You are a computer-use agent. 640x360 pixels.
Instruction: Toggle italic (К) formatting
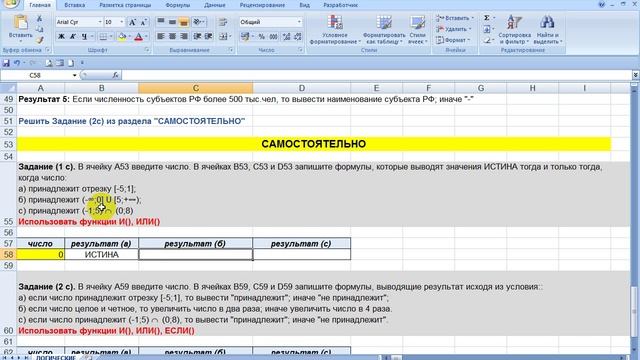tap(73, 36)
